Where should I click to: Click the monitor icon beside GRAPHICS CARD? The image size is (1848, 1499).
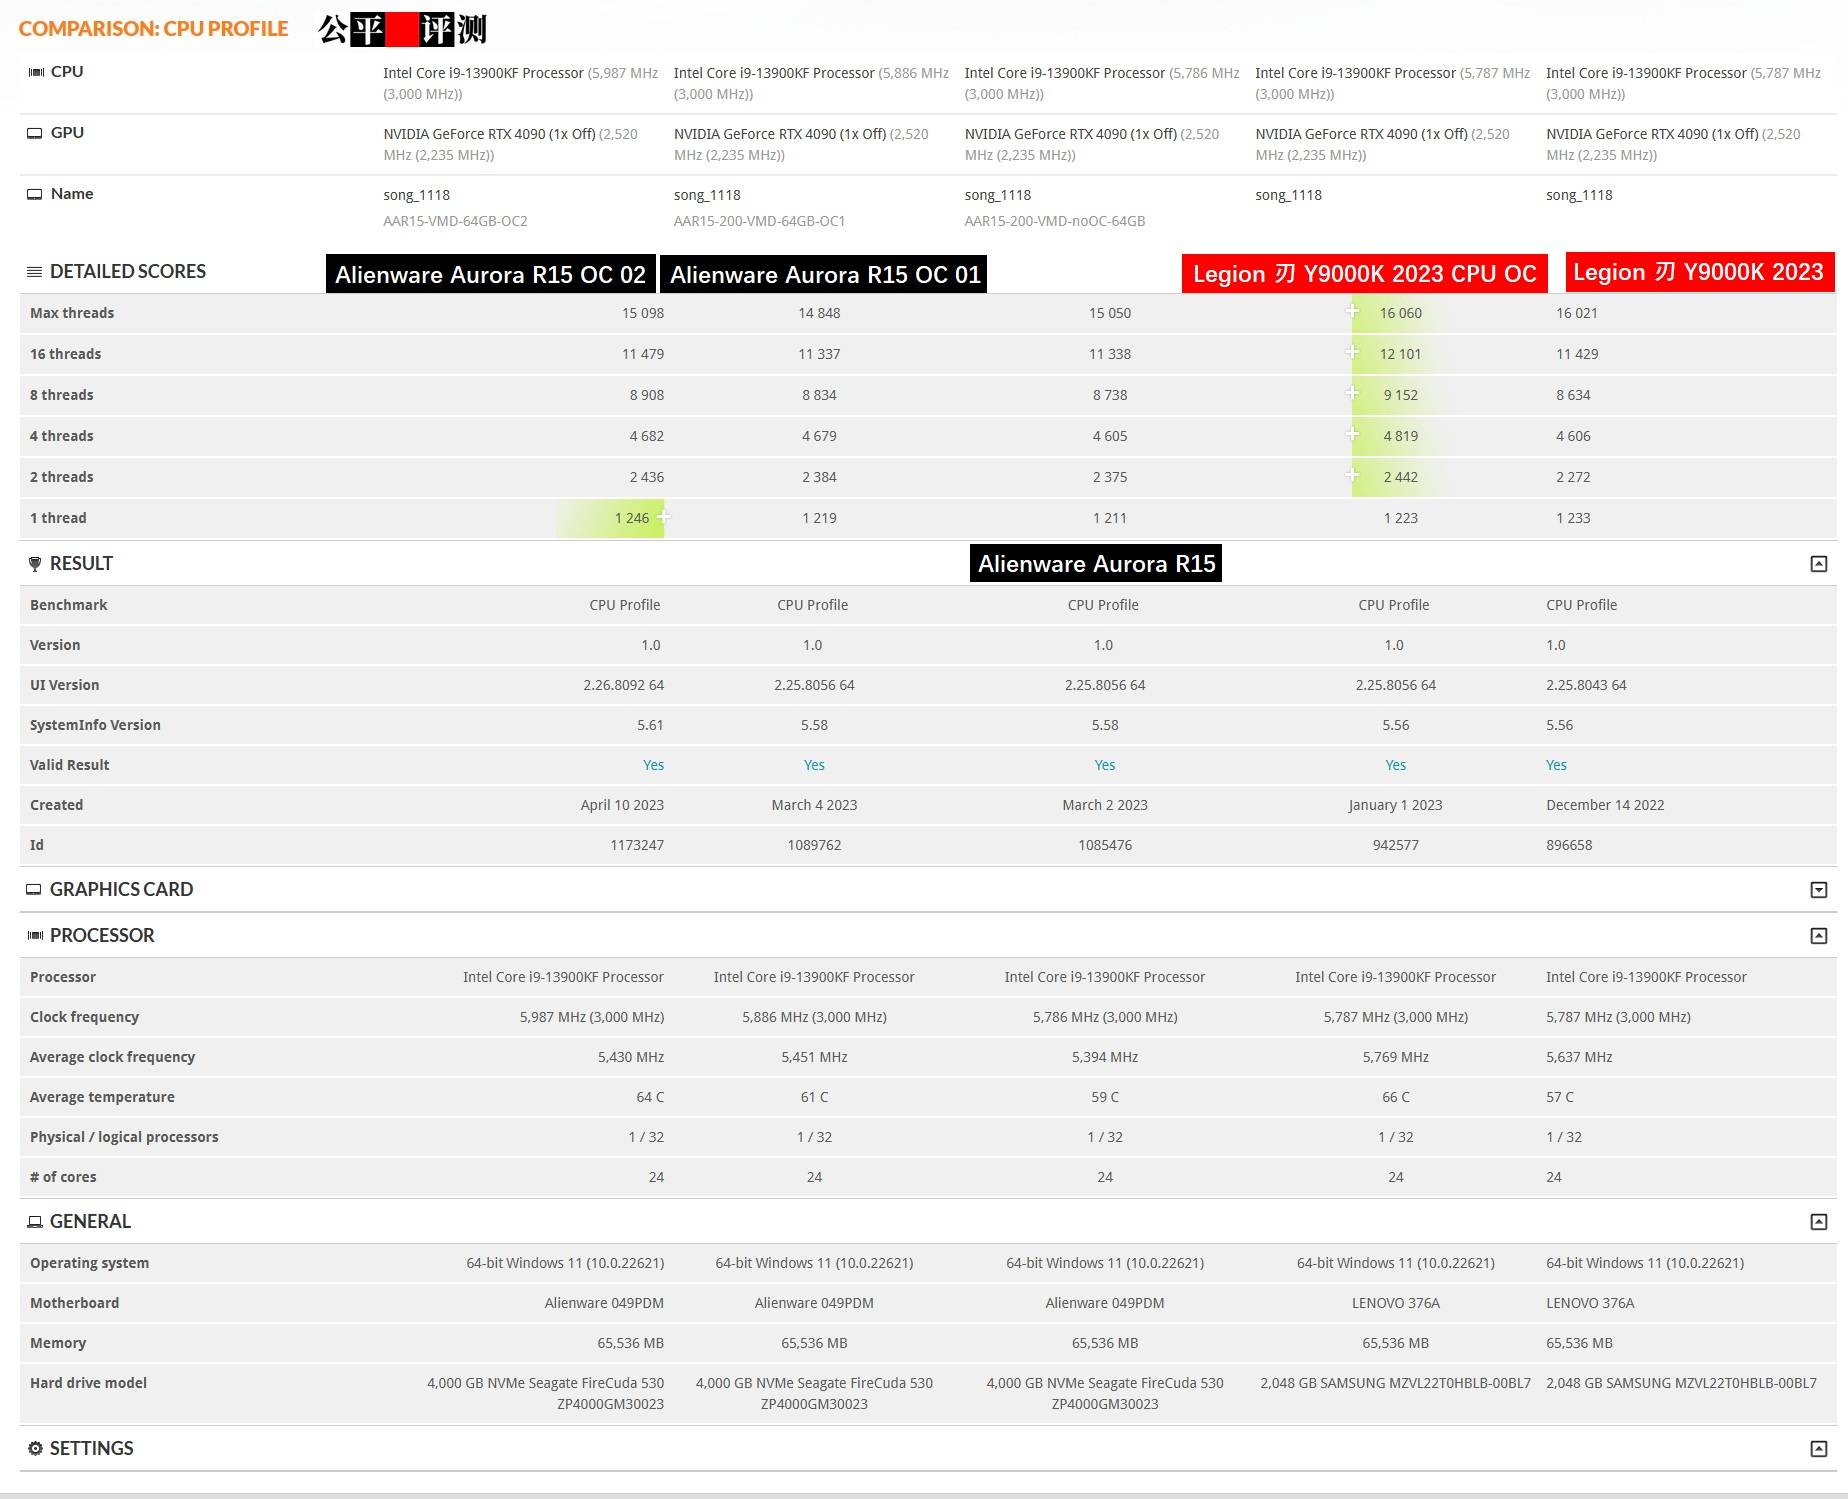34,889
